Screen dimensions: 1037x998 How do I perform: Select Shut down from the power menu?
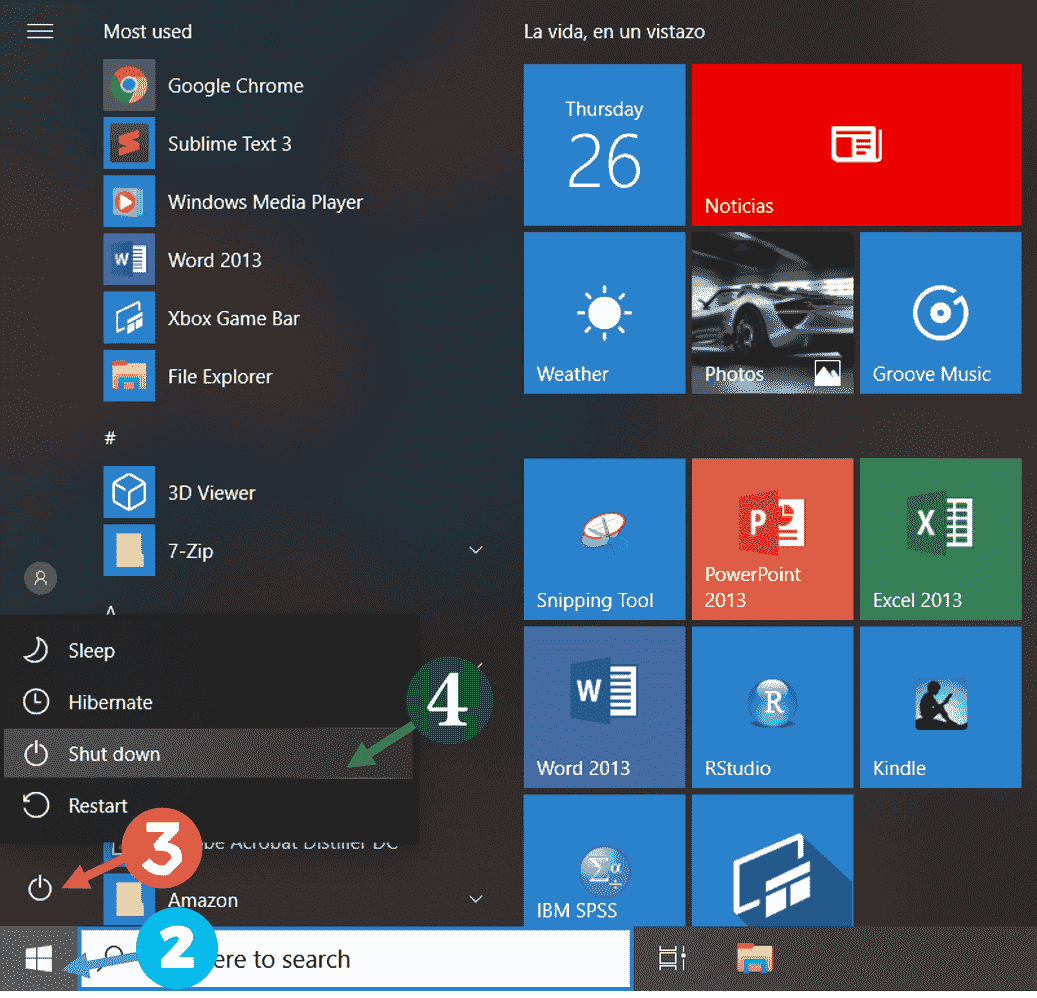point(208,754)
